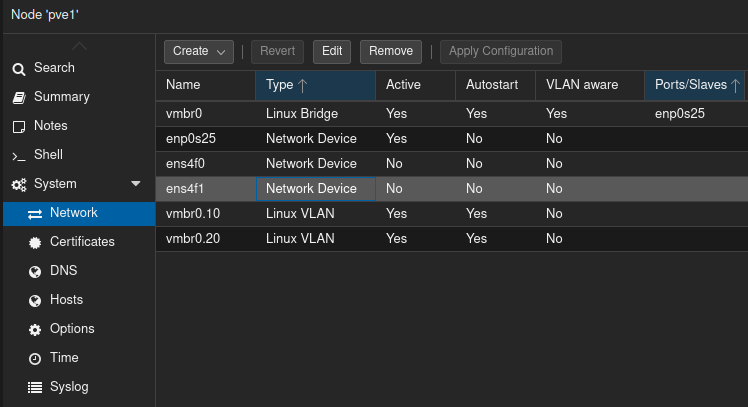This screenshot has width=748, height=407.
Task: Click the Syslog list icon
Action: click(x=35, y=388)
